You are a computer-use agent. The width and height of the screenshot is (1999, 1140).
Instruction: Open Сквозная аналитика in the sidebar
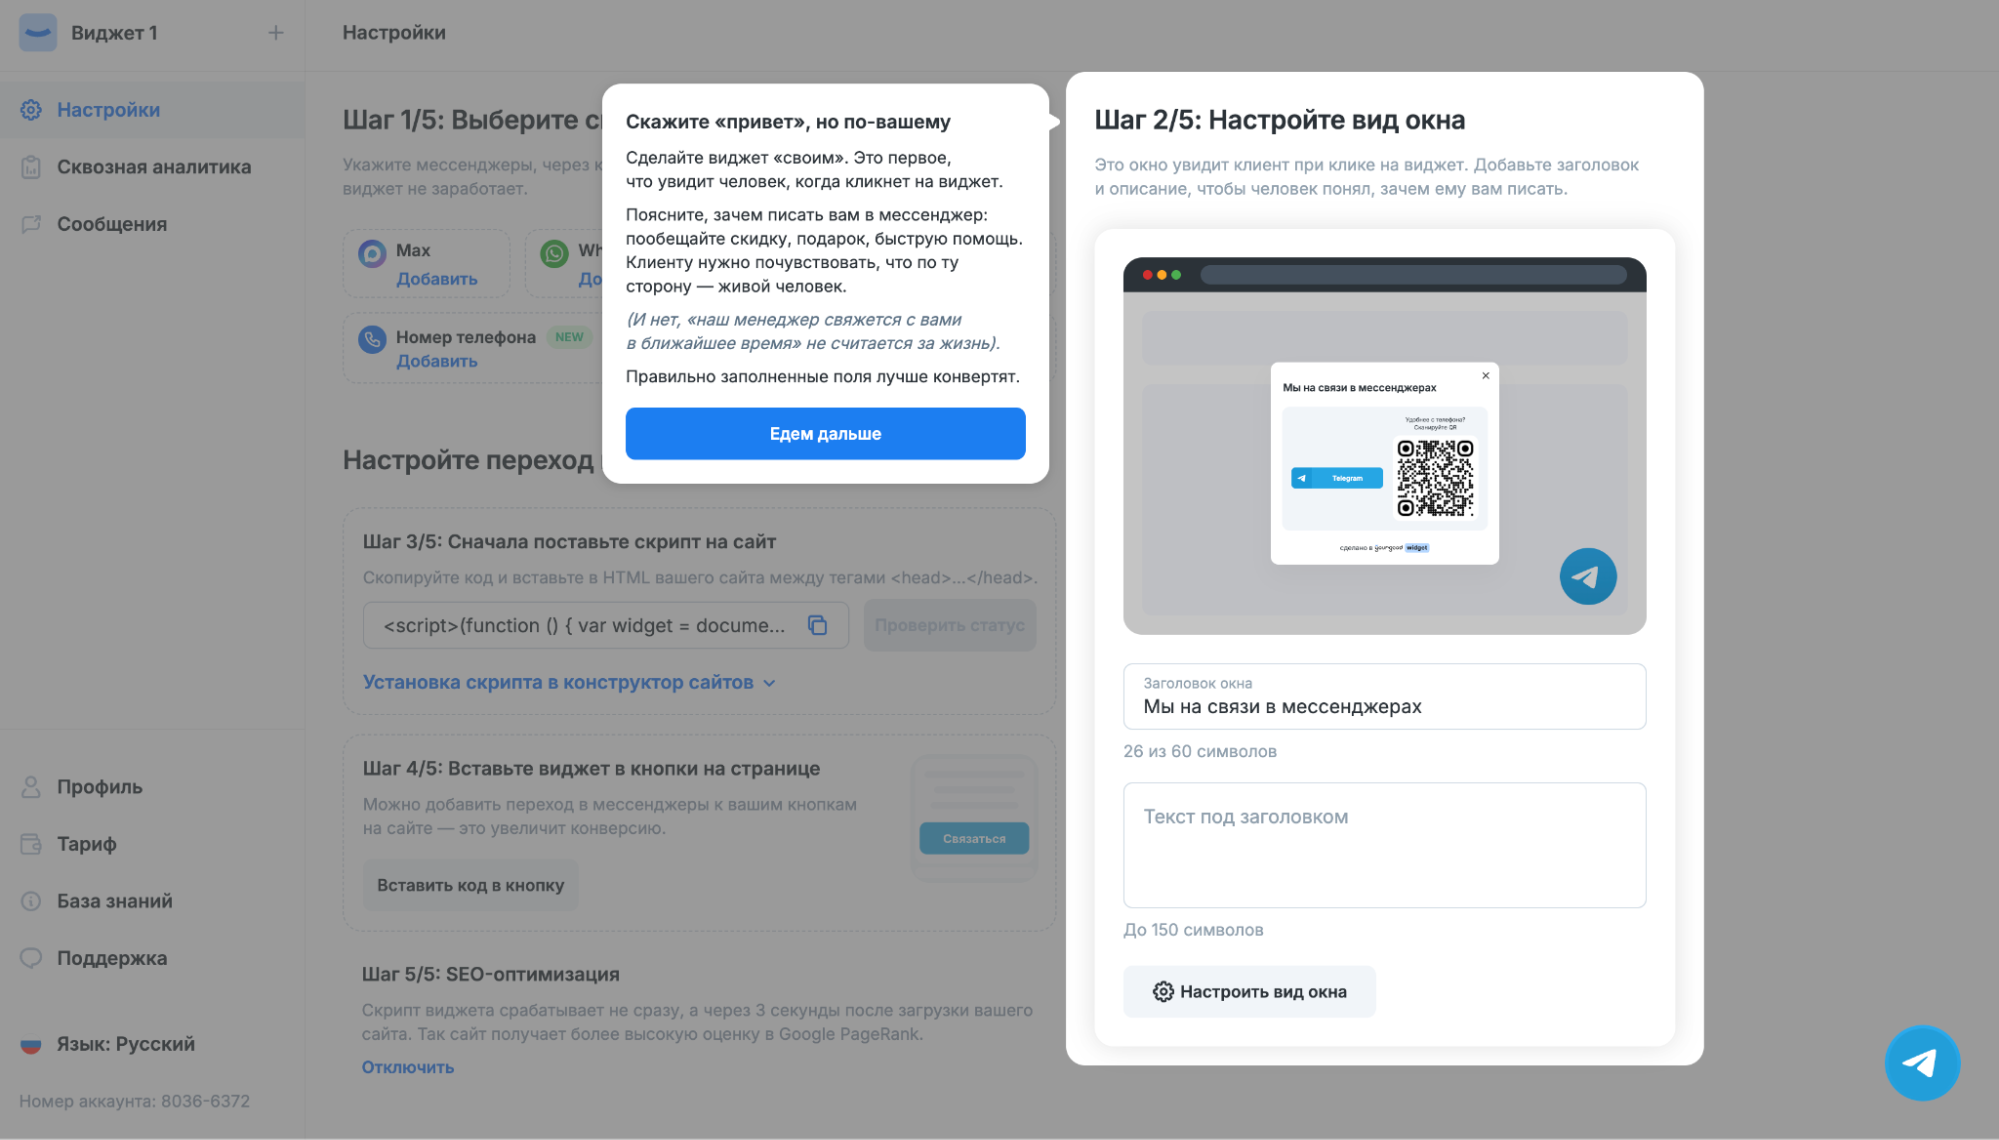[x=152, y=167]
